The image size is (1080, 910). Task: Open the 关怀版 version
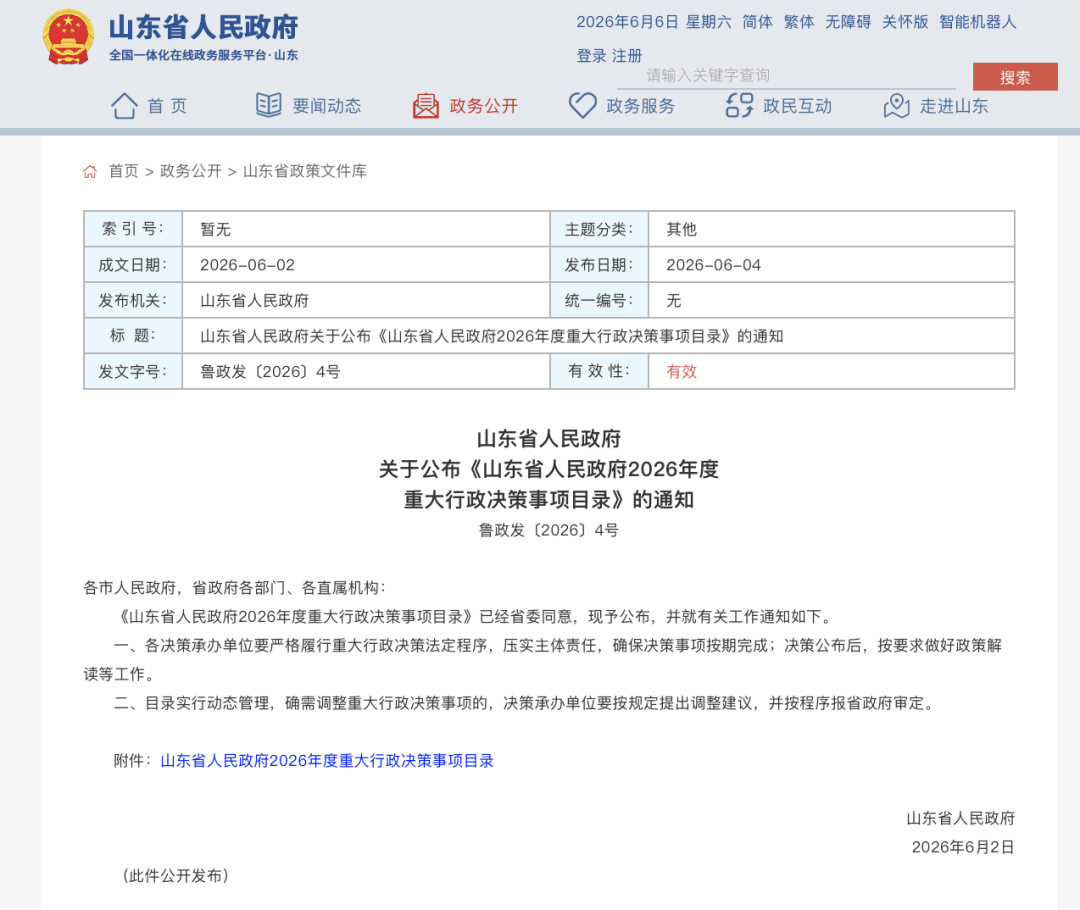pyautogui.click(x=906, y=22)
